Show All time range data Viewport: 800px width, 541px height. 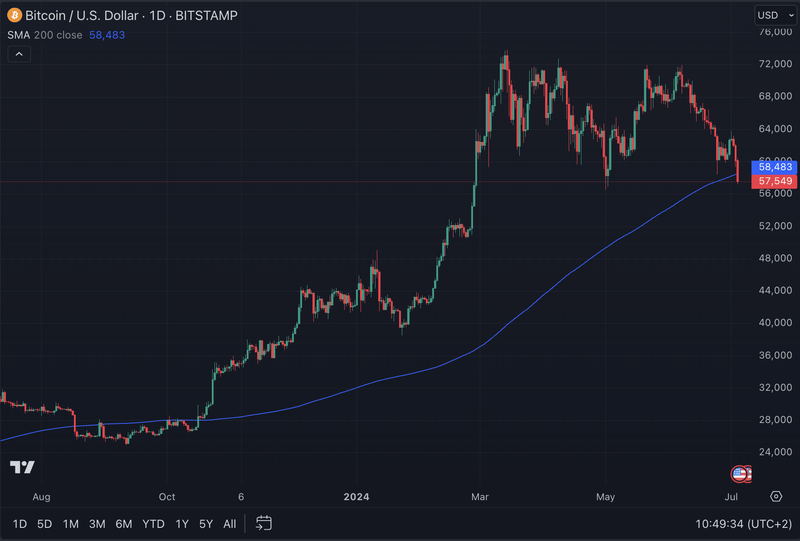230,523
